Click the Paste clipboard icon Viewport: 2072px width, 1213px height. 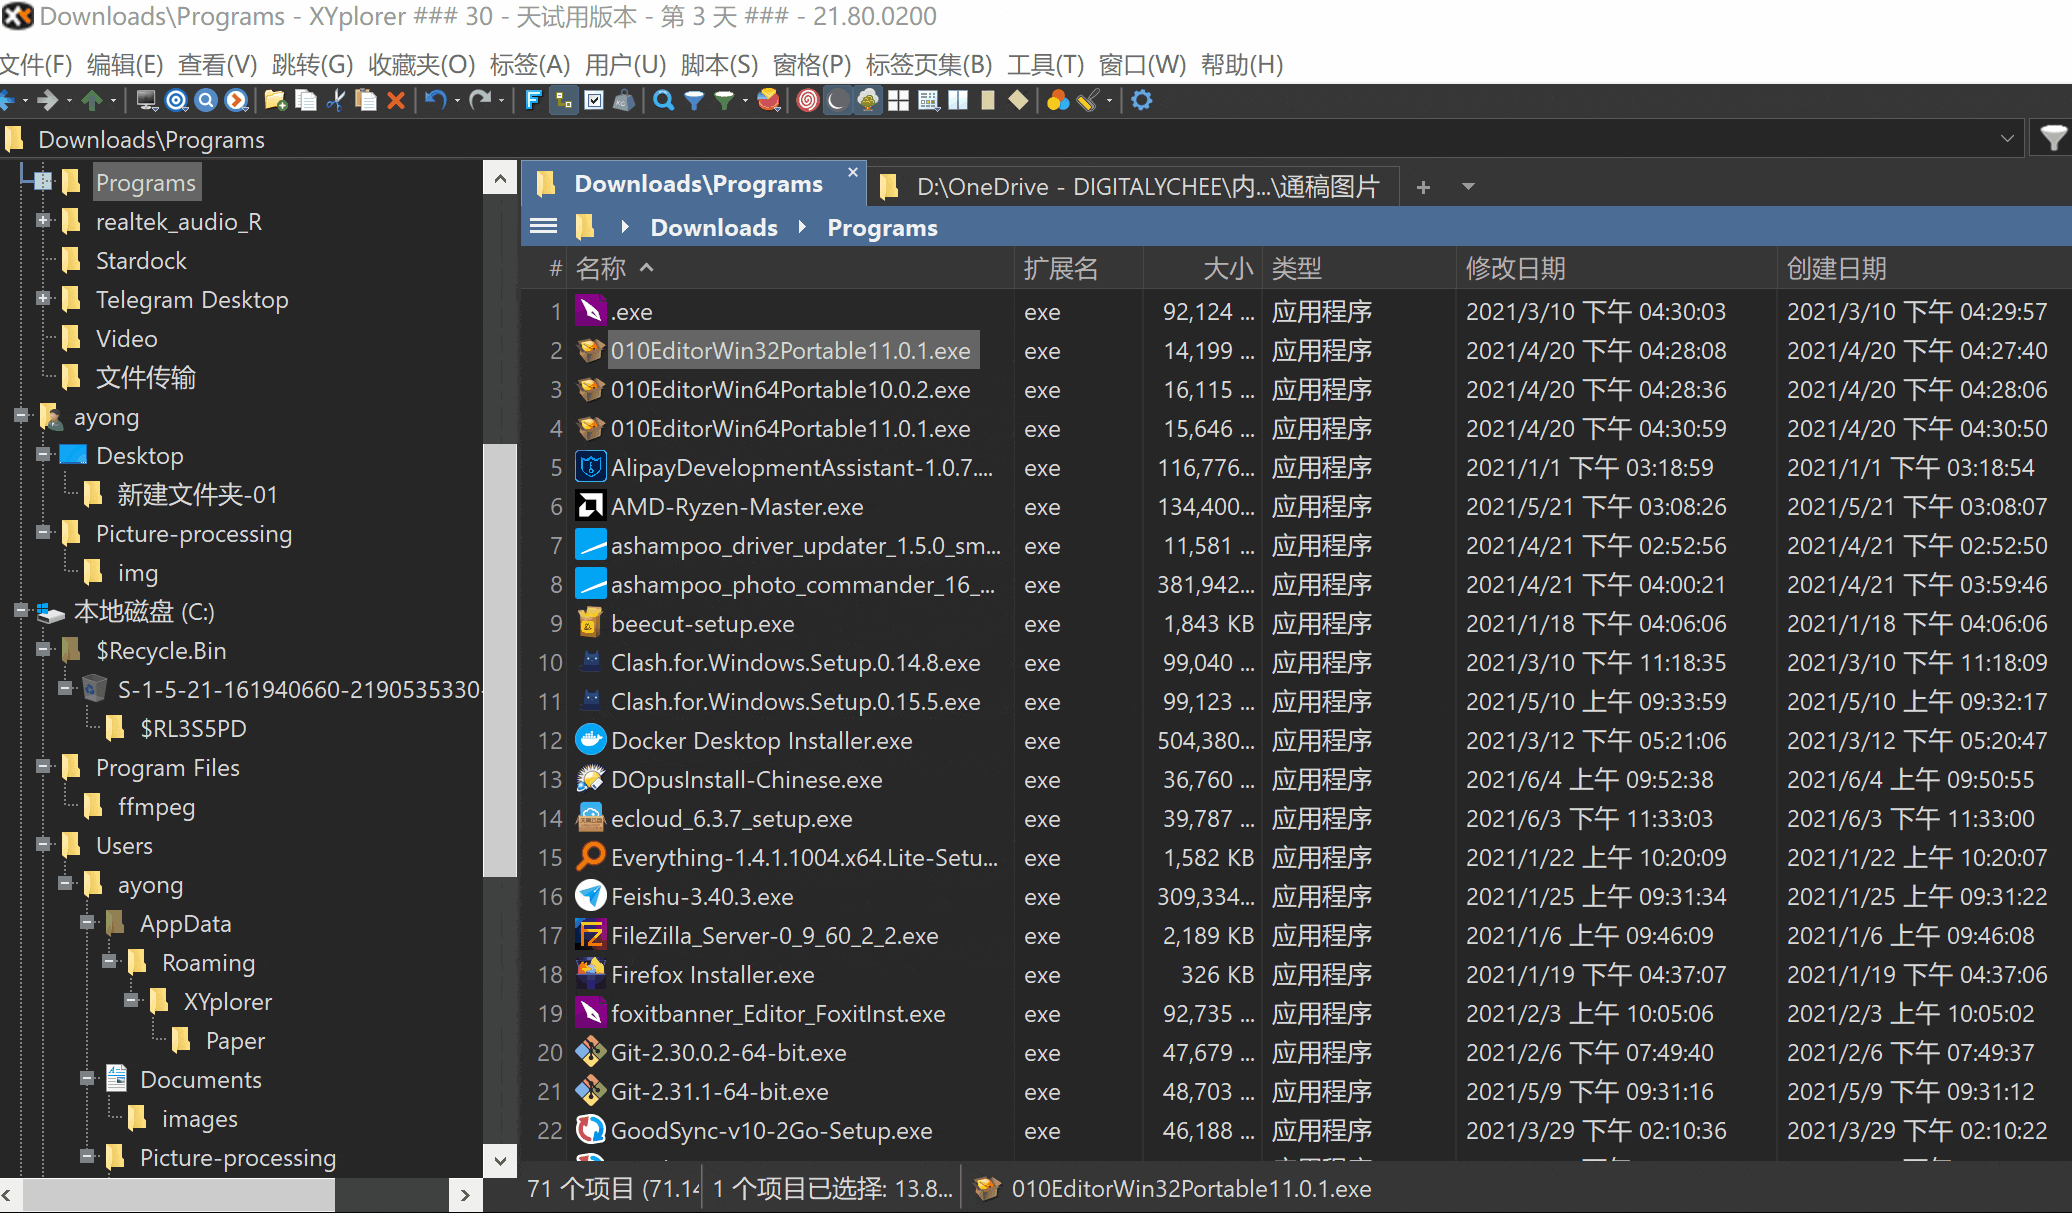tap(366, 100)
